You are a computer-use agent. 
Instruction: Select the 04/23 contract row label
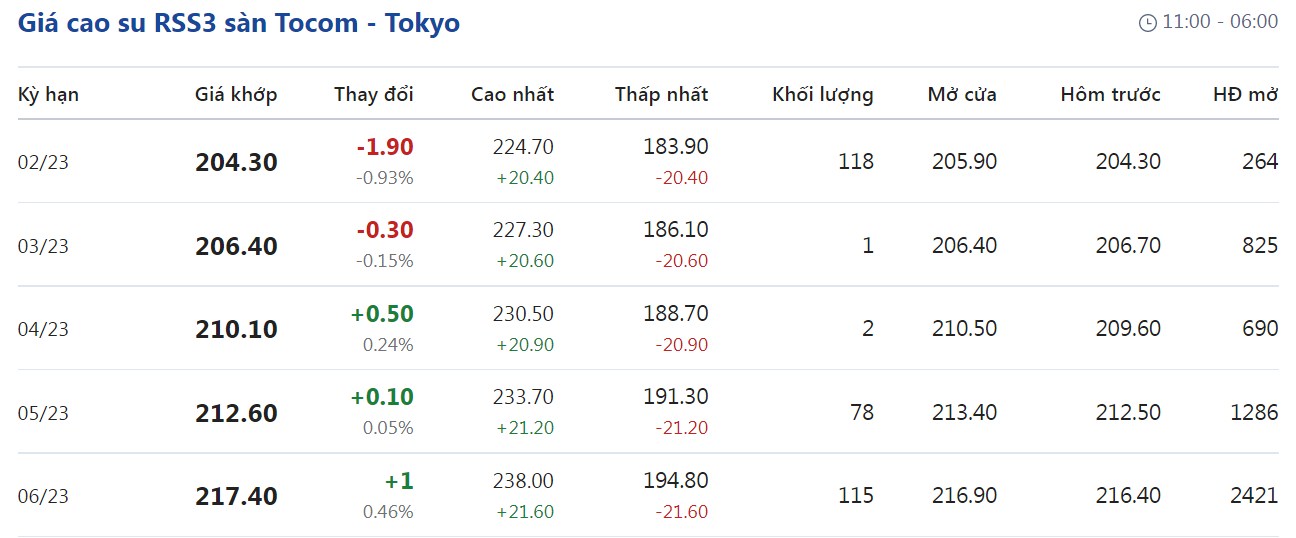pos(43,329)
